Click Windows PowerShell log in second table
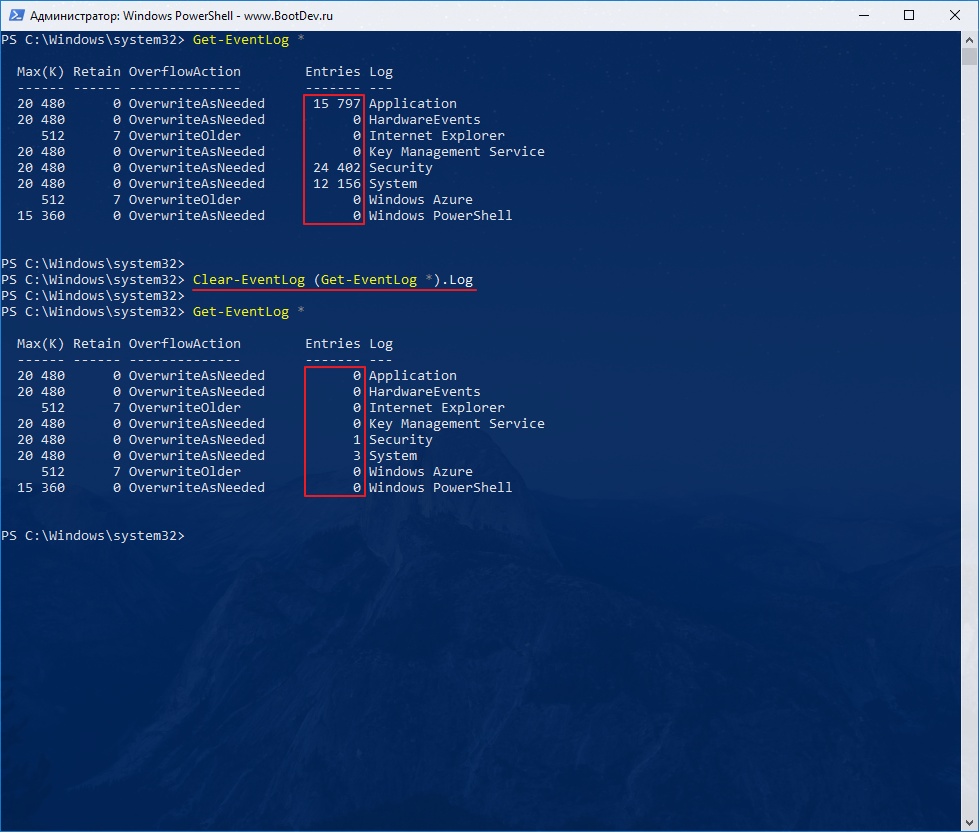The width and height of the screenshot is (979, 832). point(440,488)
